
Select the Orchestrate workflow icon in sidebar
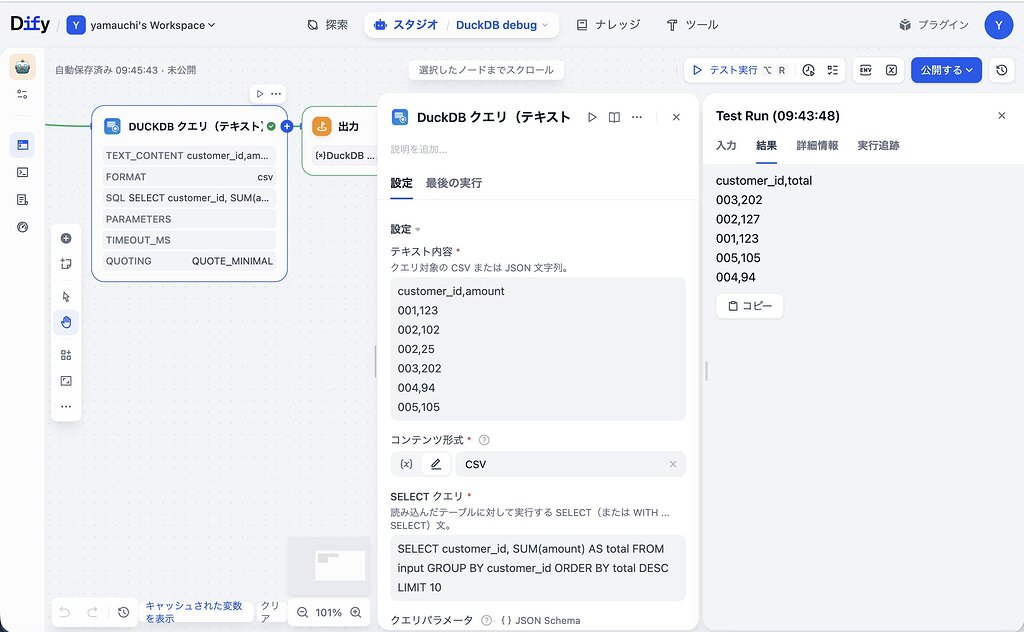pos(22,145)
